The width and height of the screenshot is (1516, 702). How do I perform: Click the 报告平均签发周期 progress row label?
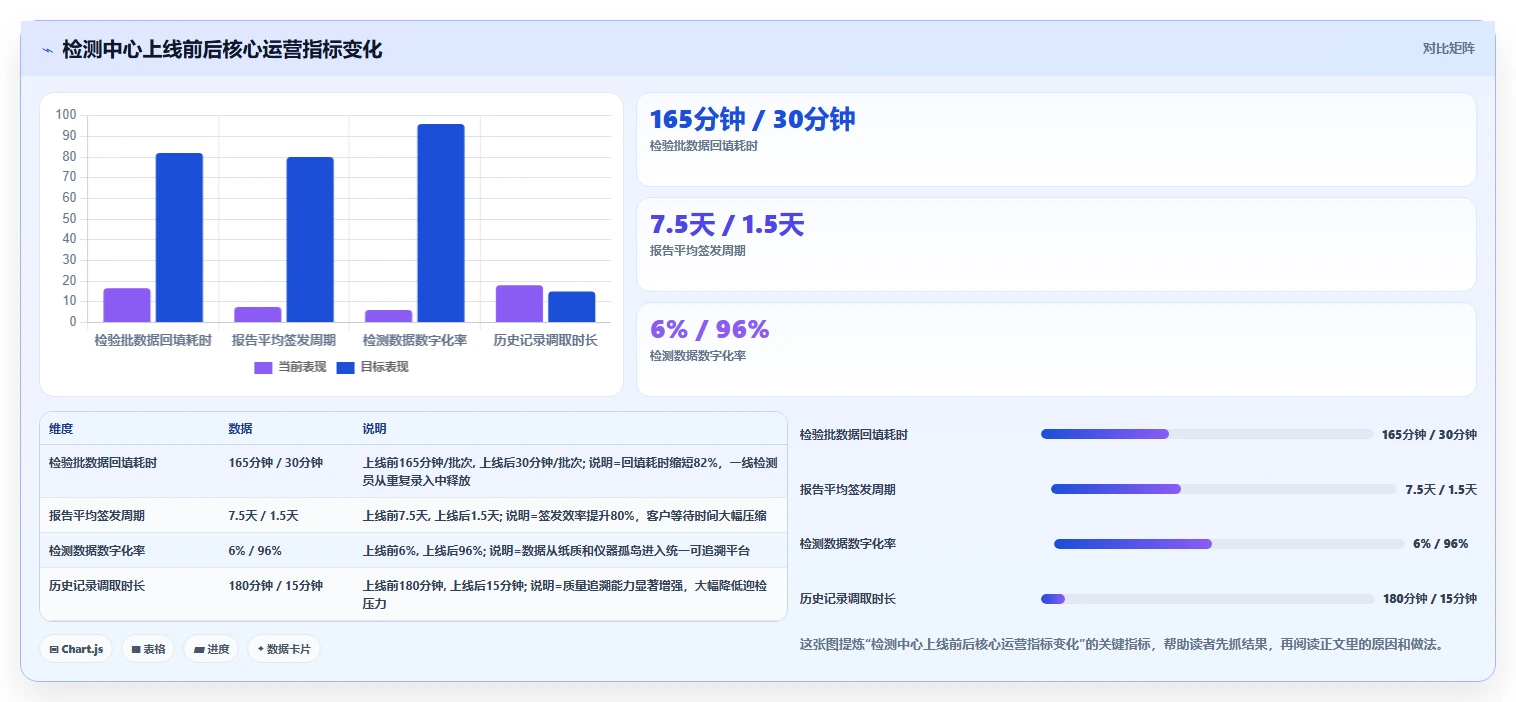click(848, 489)
